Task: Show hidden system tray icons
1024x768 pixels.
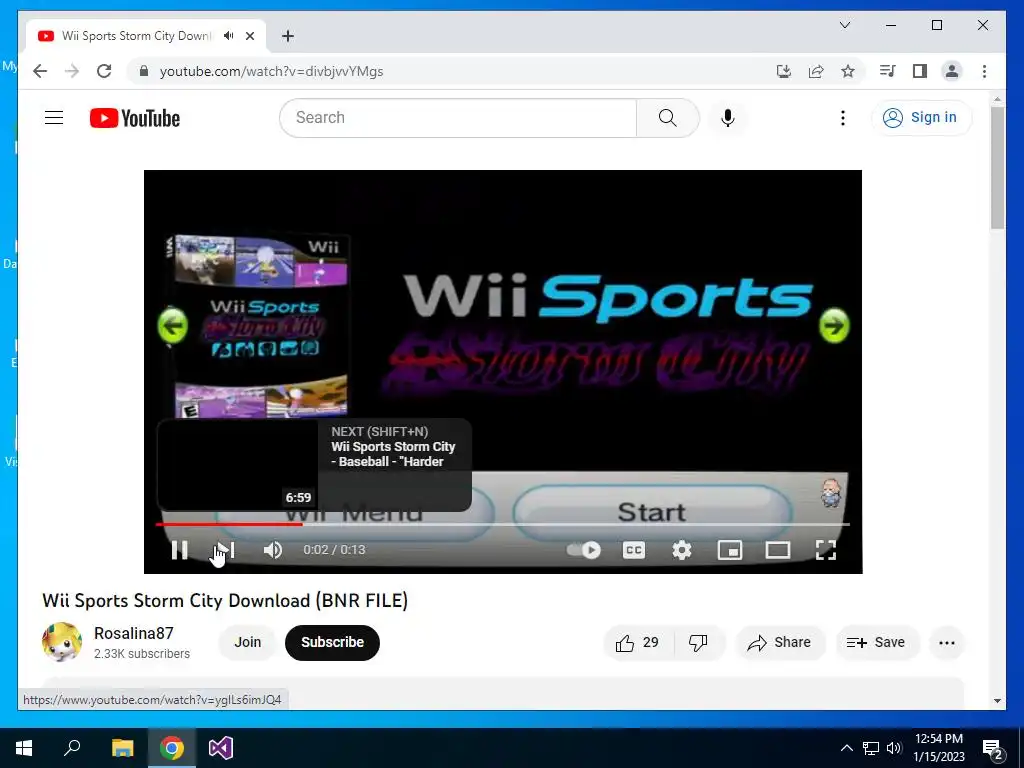Action: [x=846, y=748]
